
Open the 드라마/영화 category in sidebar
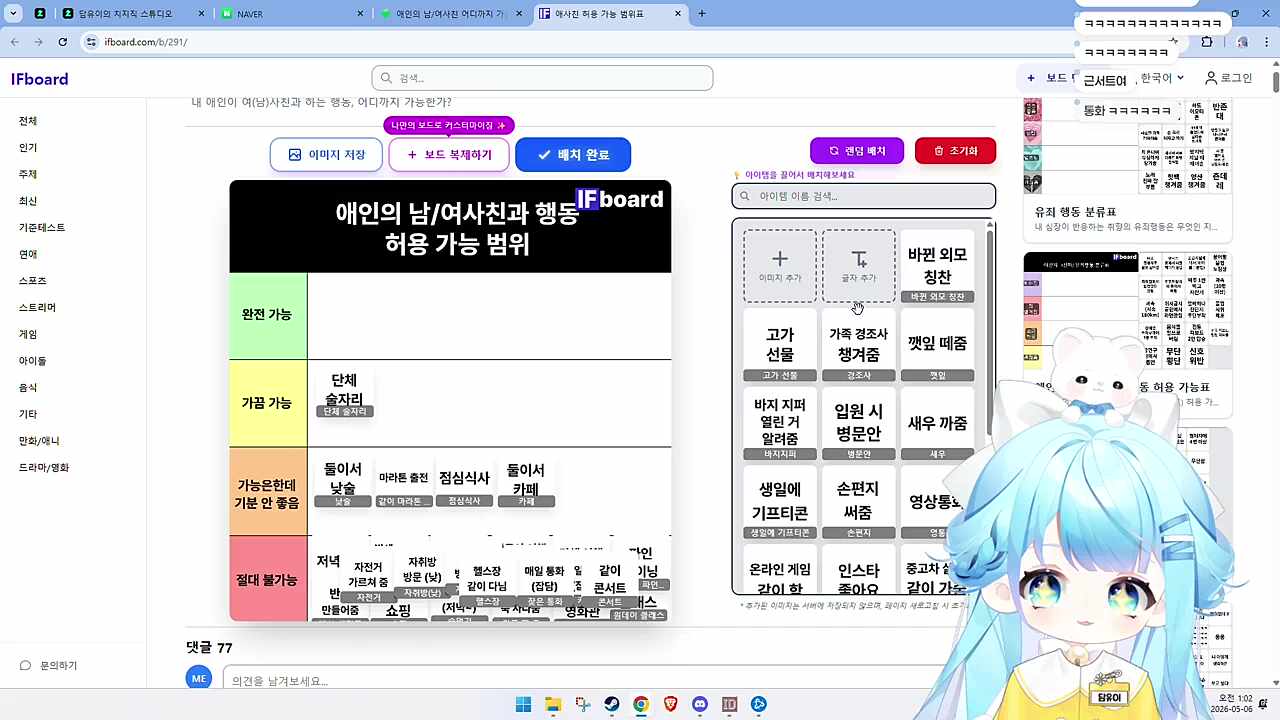(44, 468)
